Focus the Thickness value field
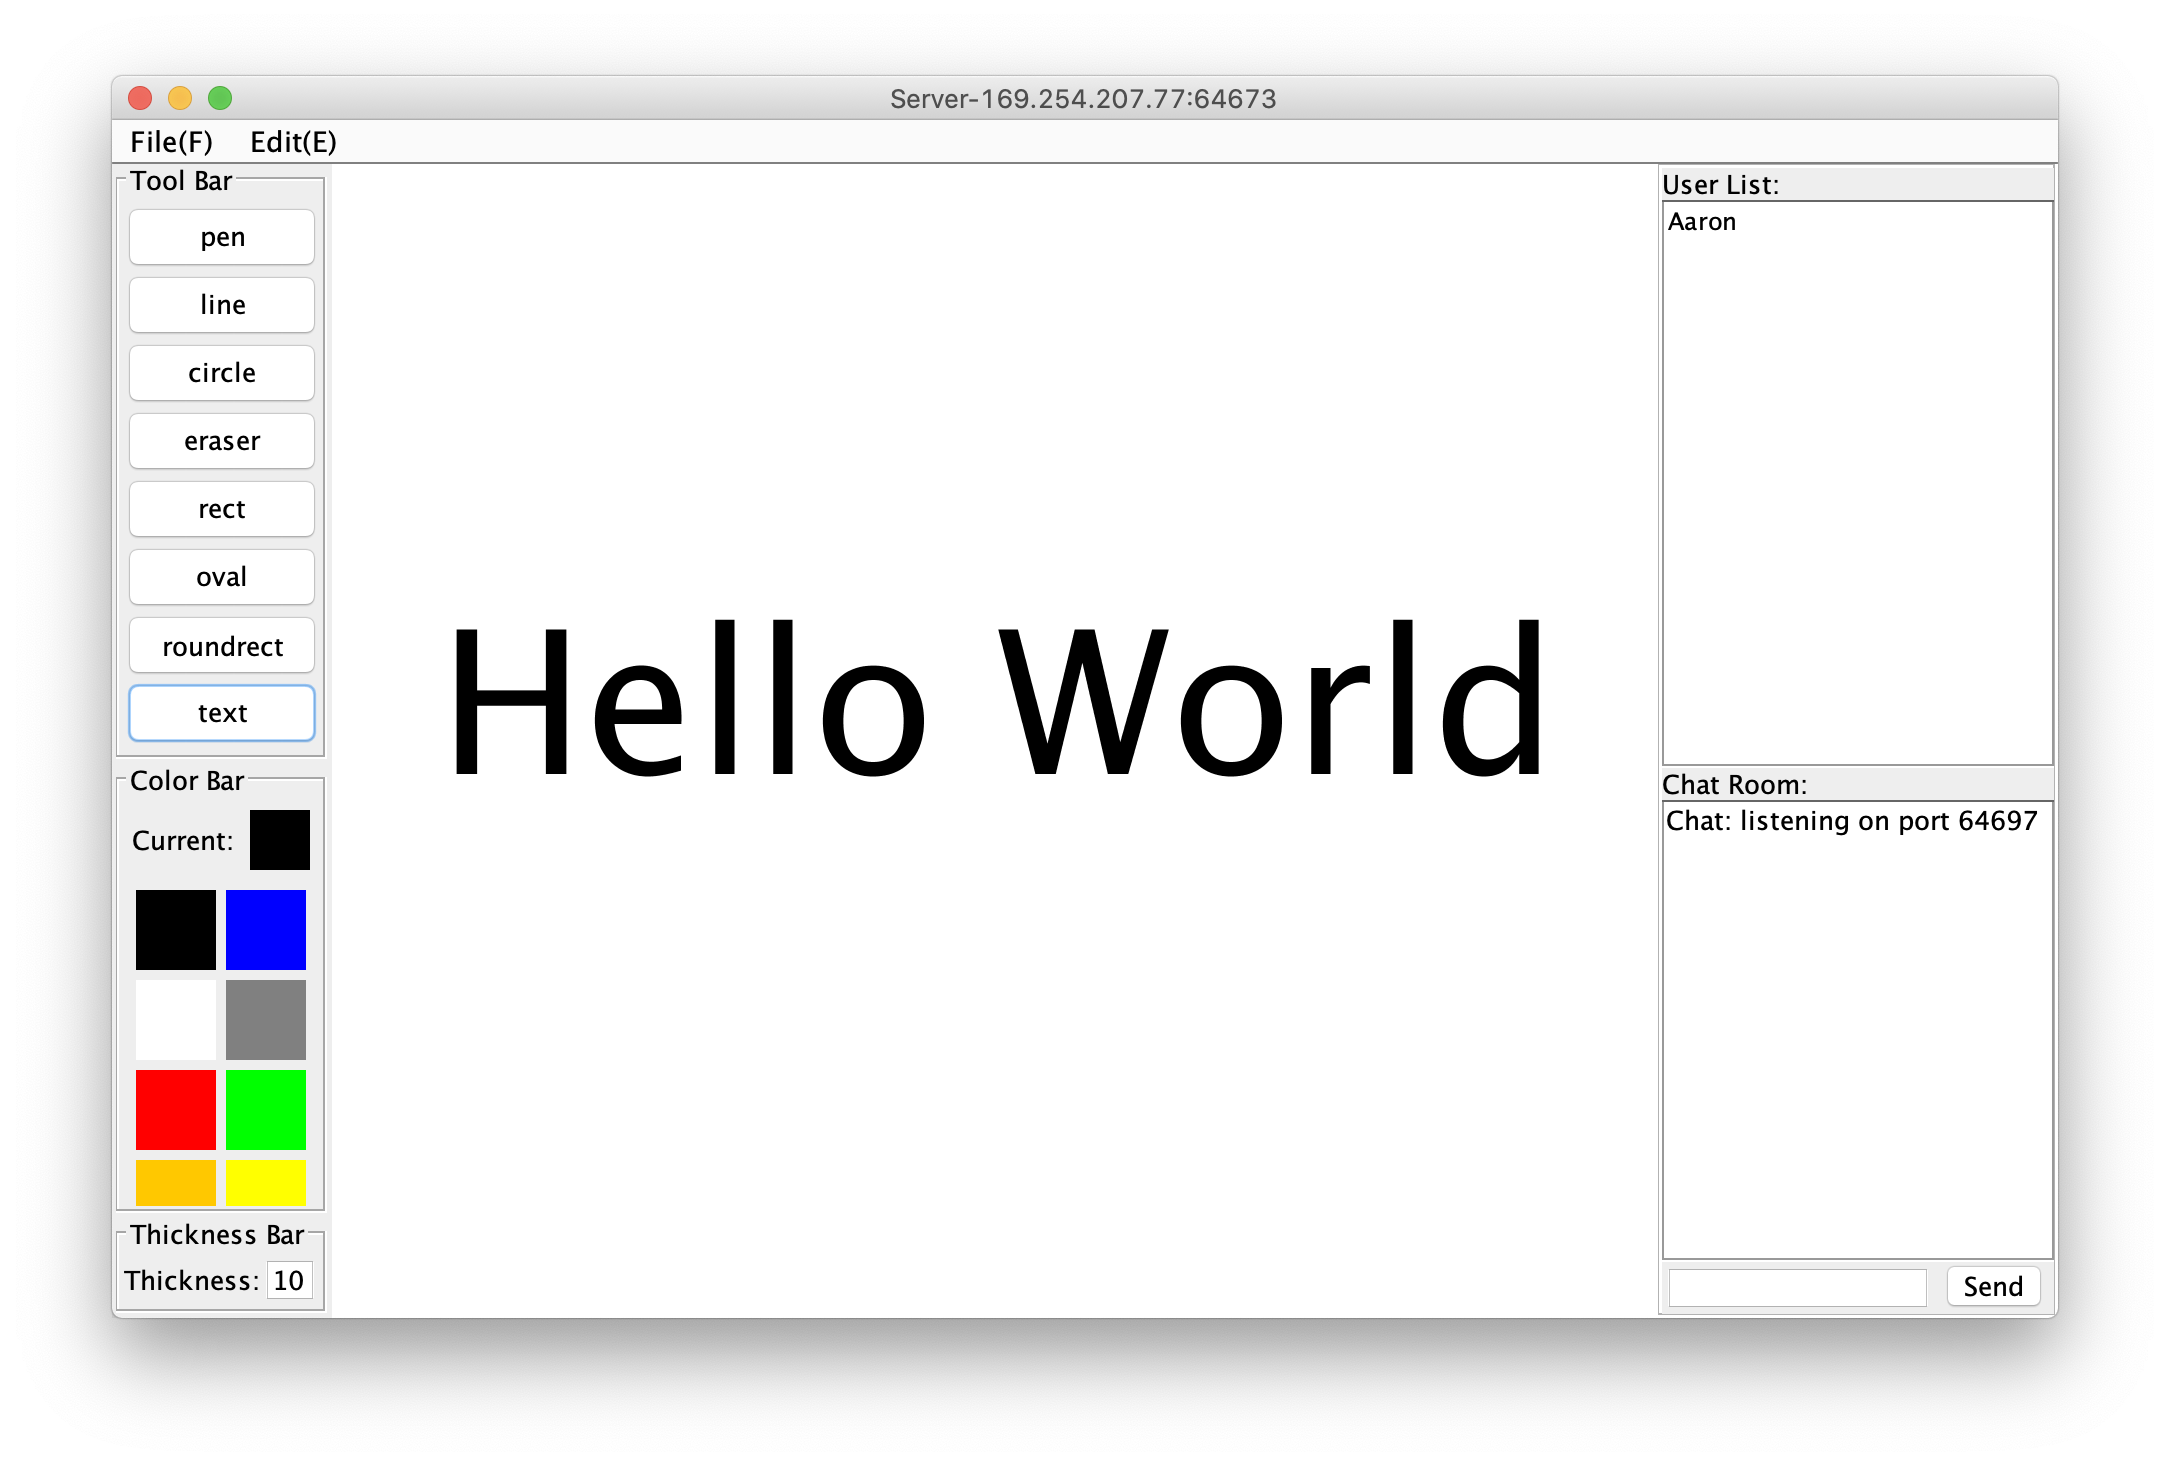The image size is (2170, 1466). pyautogui.click(x=289, y=1281)
